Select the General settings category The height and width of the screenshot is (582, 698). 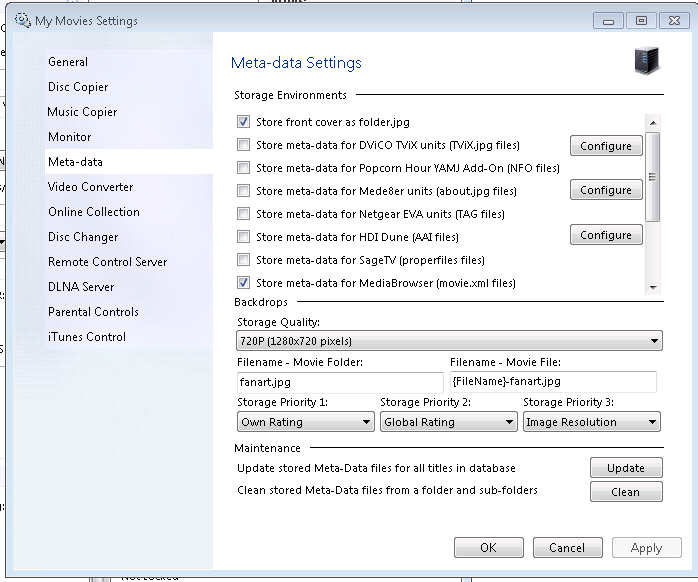(68, 62)
